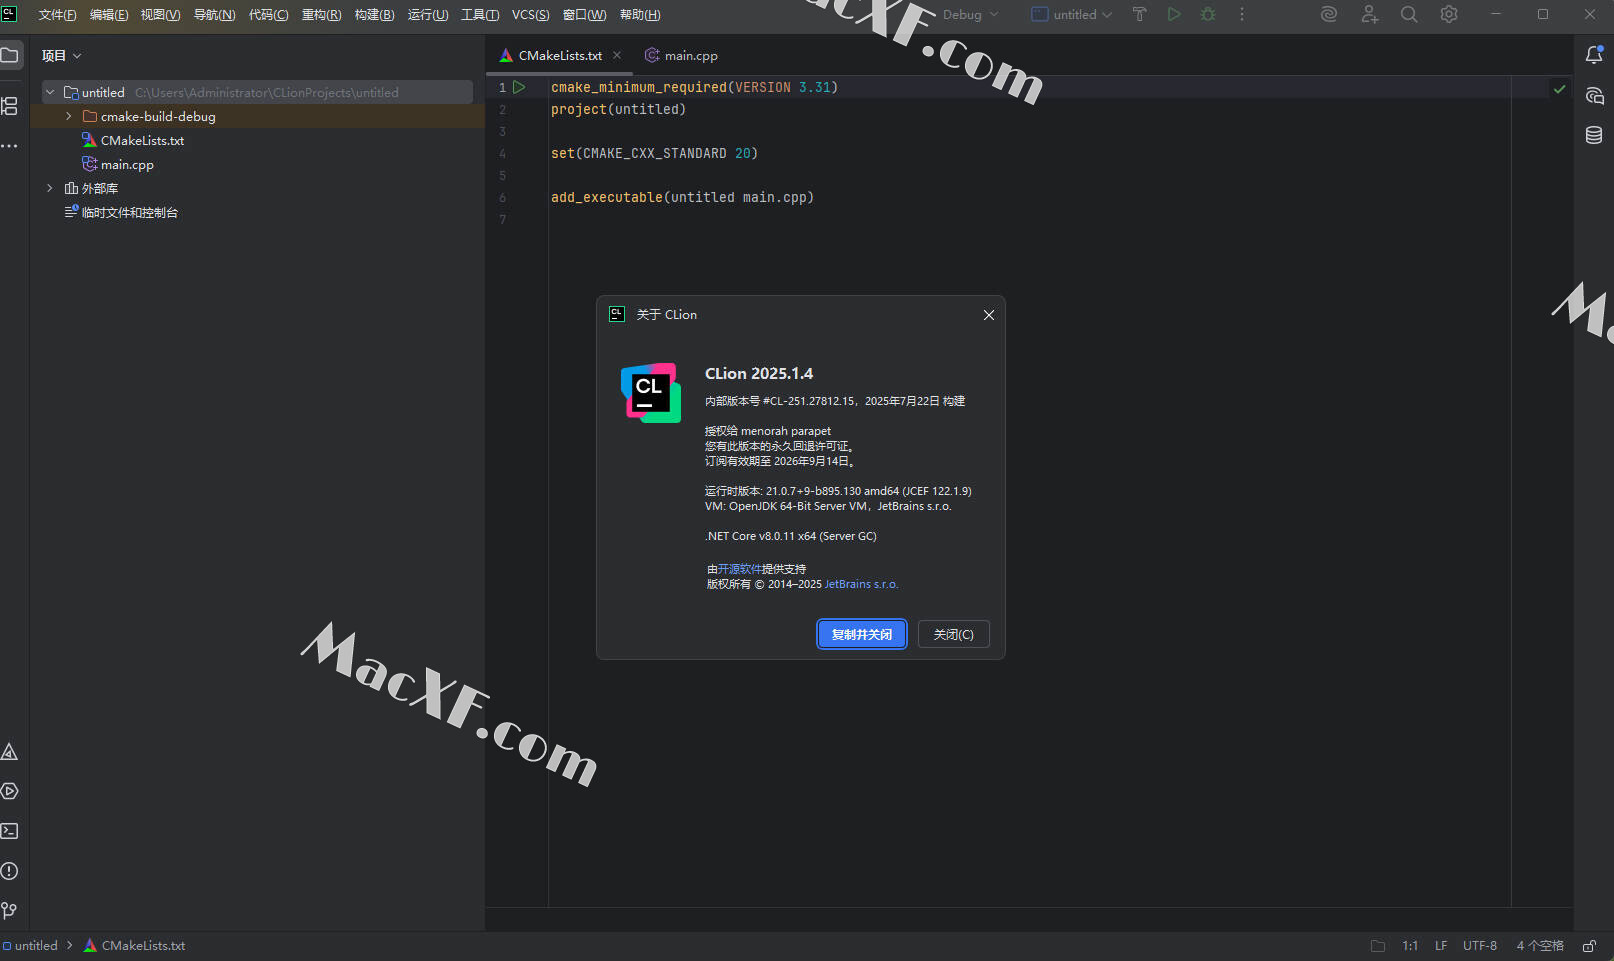Open the View menu
1614x961 pixels.
pyautogui.click(x=160, y=14)
